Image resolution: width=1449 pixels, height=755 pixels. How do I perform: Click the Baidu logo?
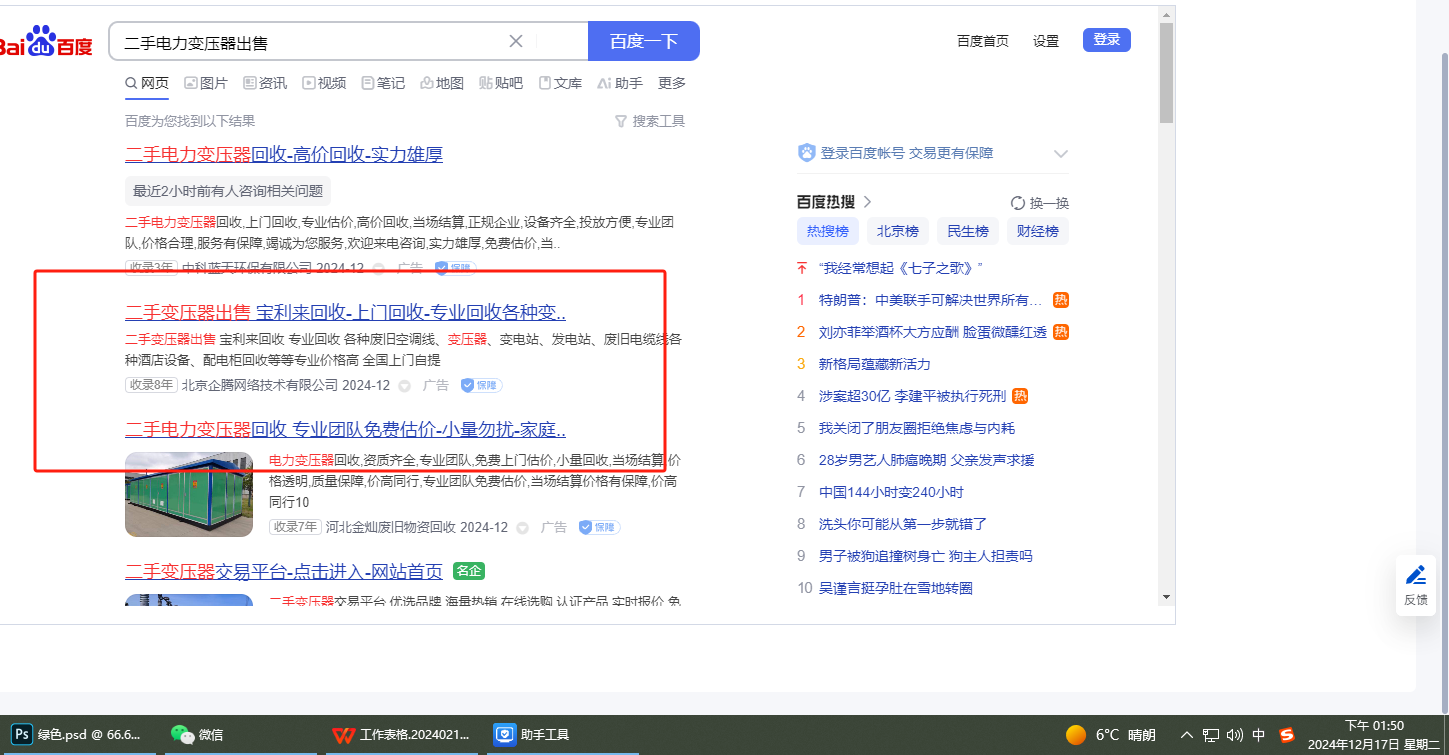point(46,42)
